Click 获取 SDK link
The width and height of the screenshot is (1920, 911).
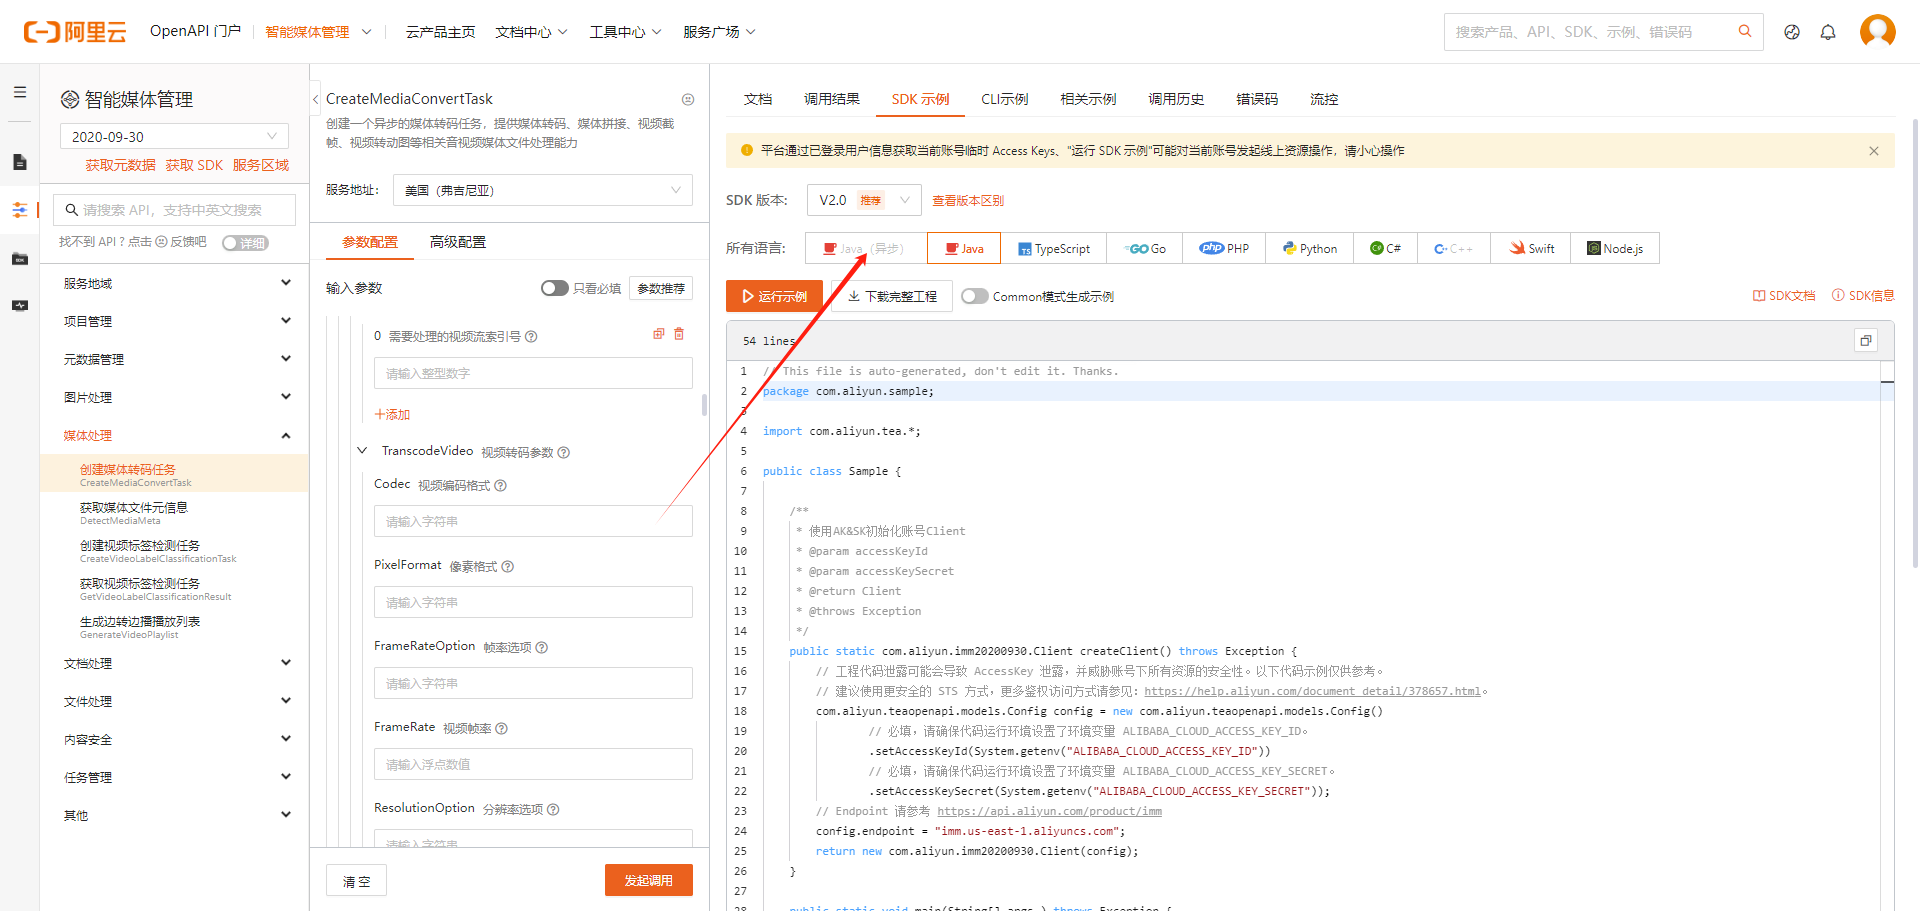pyautogui.click(x=194, y=165)
